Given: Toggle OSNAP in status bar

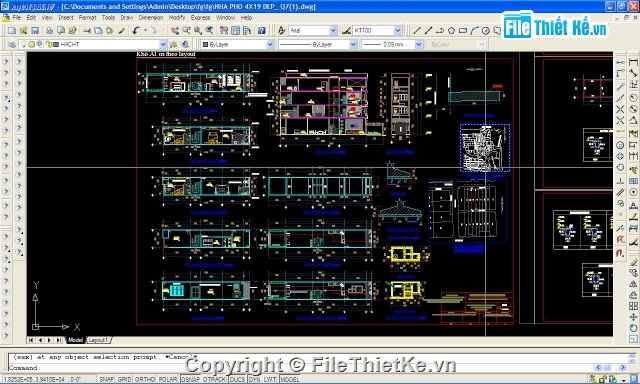Looking at the screenshot, I should pyautogui.click(x=190, y=380).
